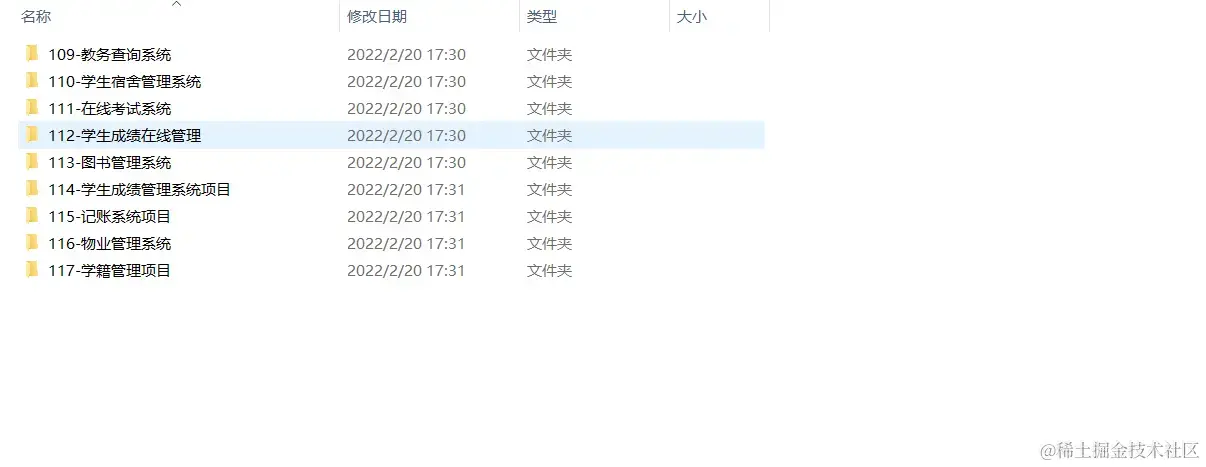Click the folder icon for 116-物业管理系统
The image size is (1206, 467).
[x=32, y=243]
